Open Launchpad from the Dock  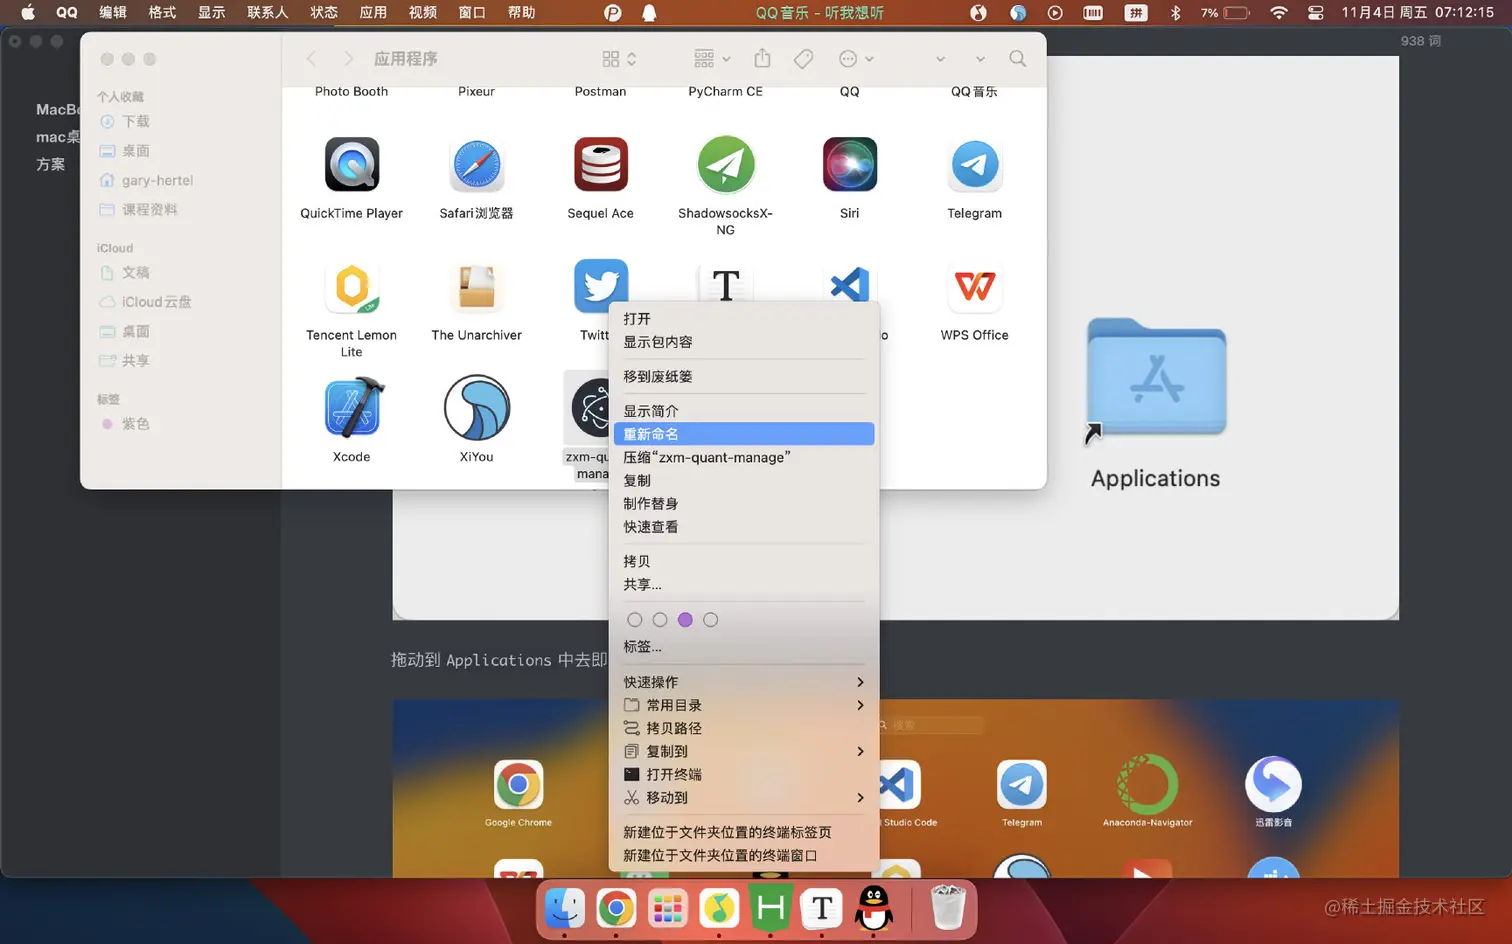pos(667,908)
